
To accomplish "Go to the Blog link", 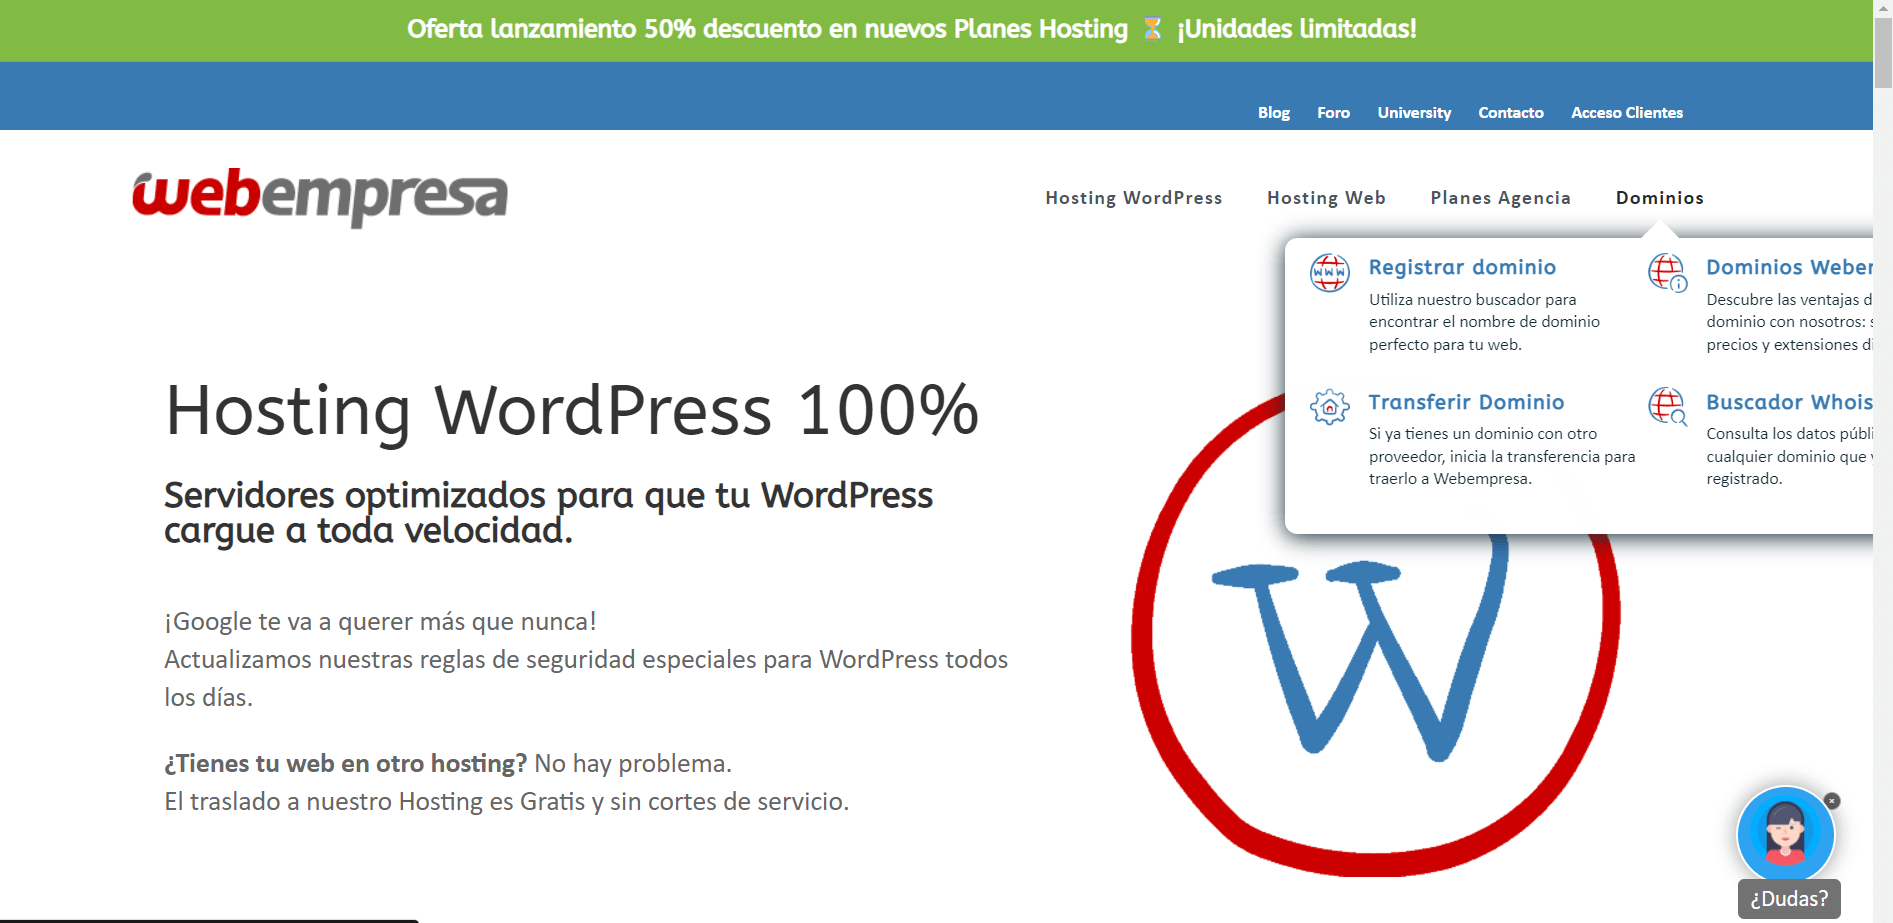I will point(1274,113).
